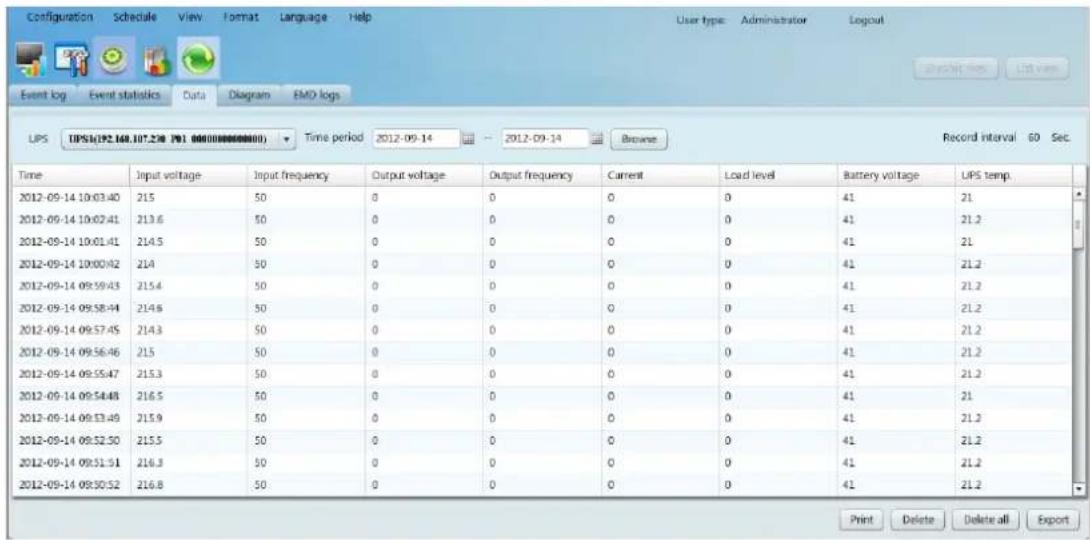1090x540 pixels.
Task: Switch to the Event log tab
Action: [x=43, y=96]
